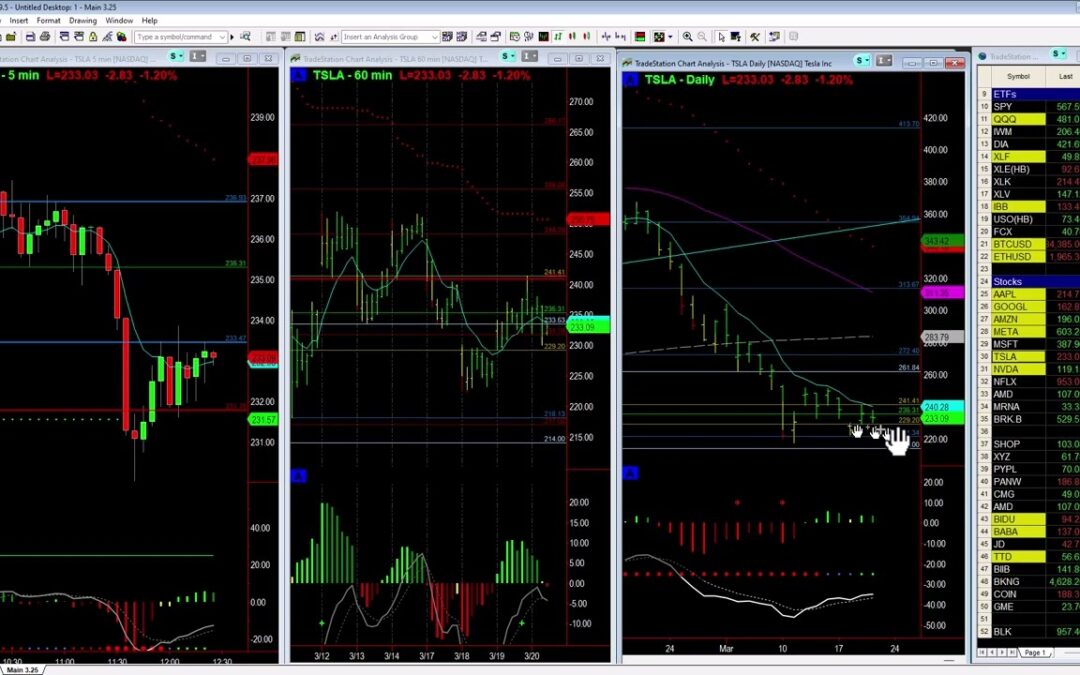Click the Page 1 button below the watchlist

click(1035, 653)
